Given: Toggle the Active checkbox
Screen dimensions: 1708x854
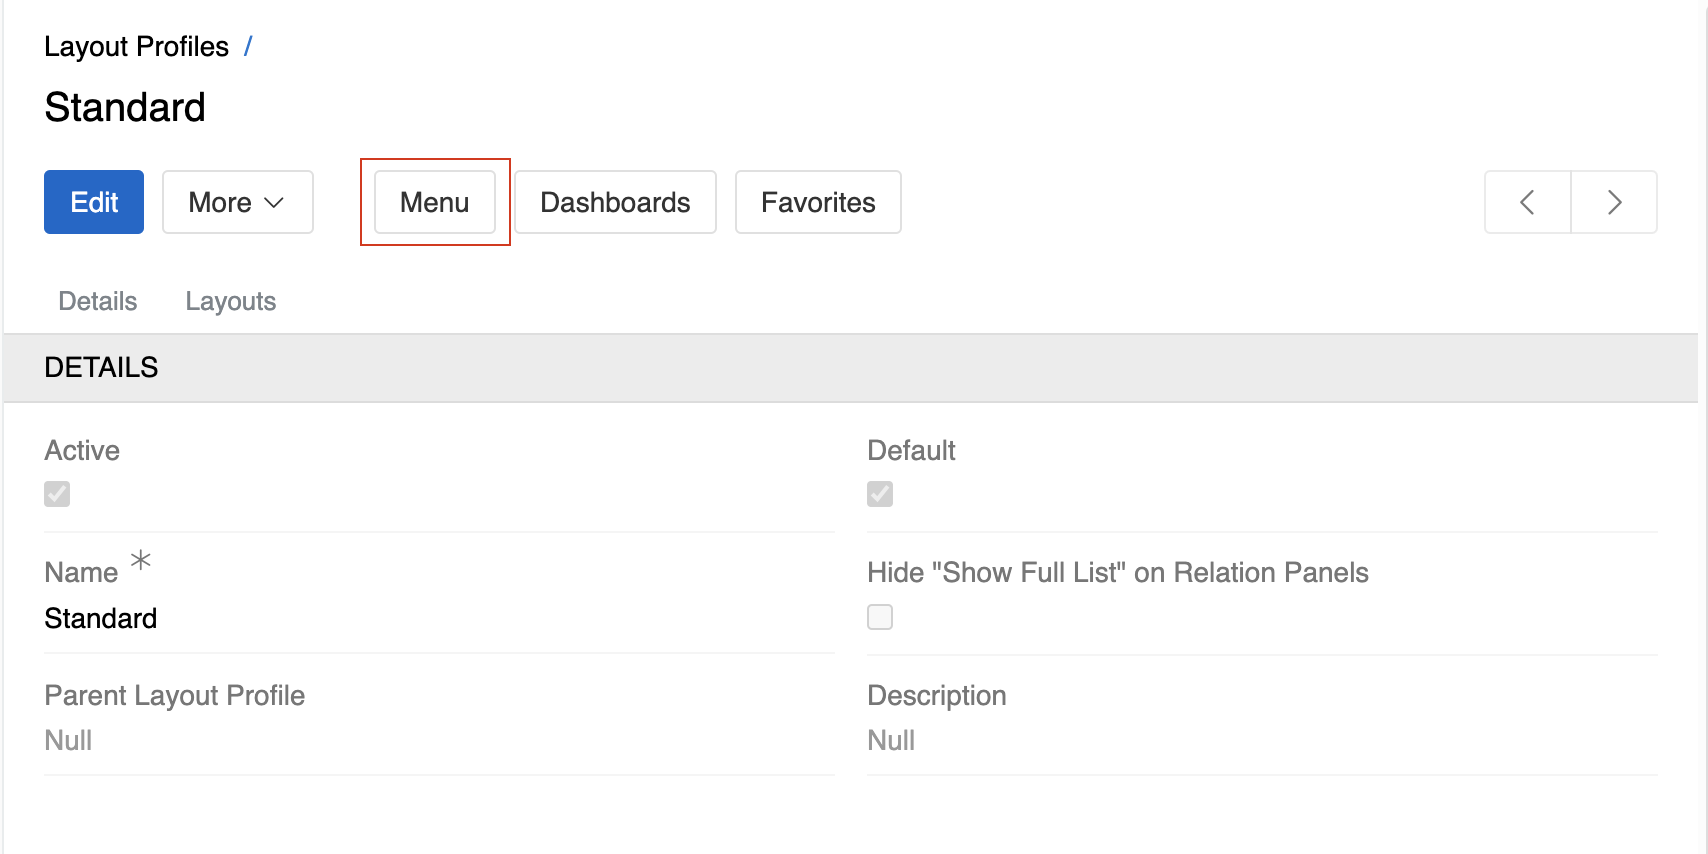Looking at the screenshot, I should (x=57, y=493).
